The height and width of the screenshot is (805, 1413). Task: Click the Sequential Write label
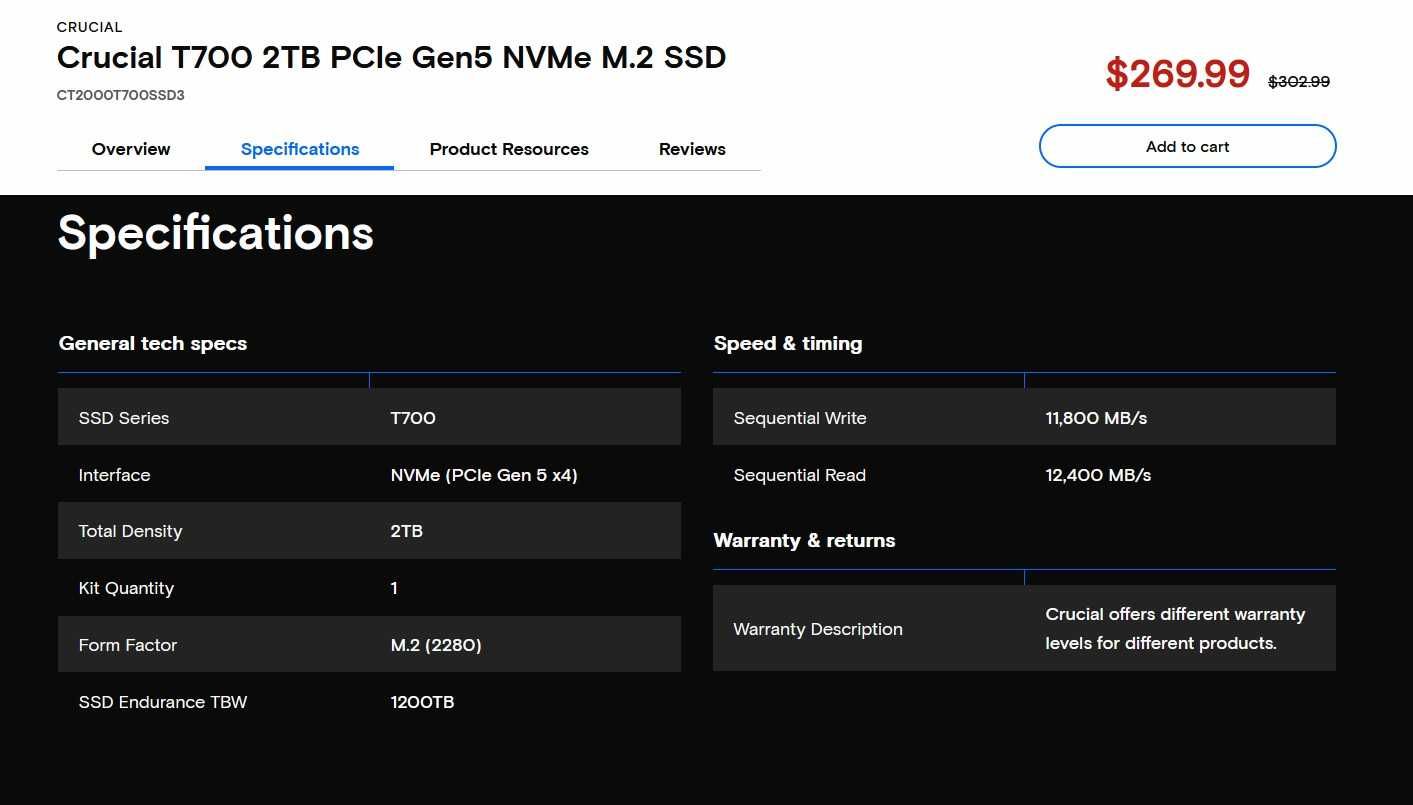[x=800, y=418]
